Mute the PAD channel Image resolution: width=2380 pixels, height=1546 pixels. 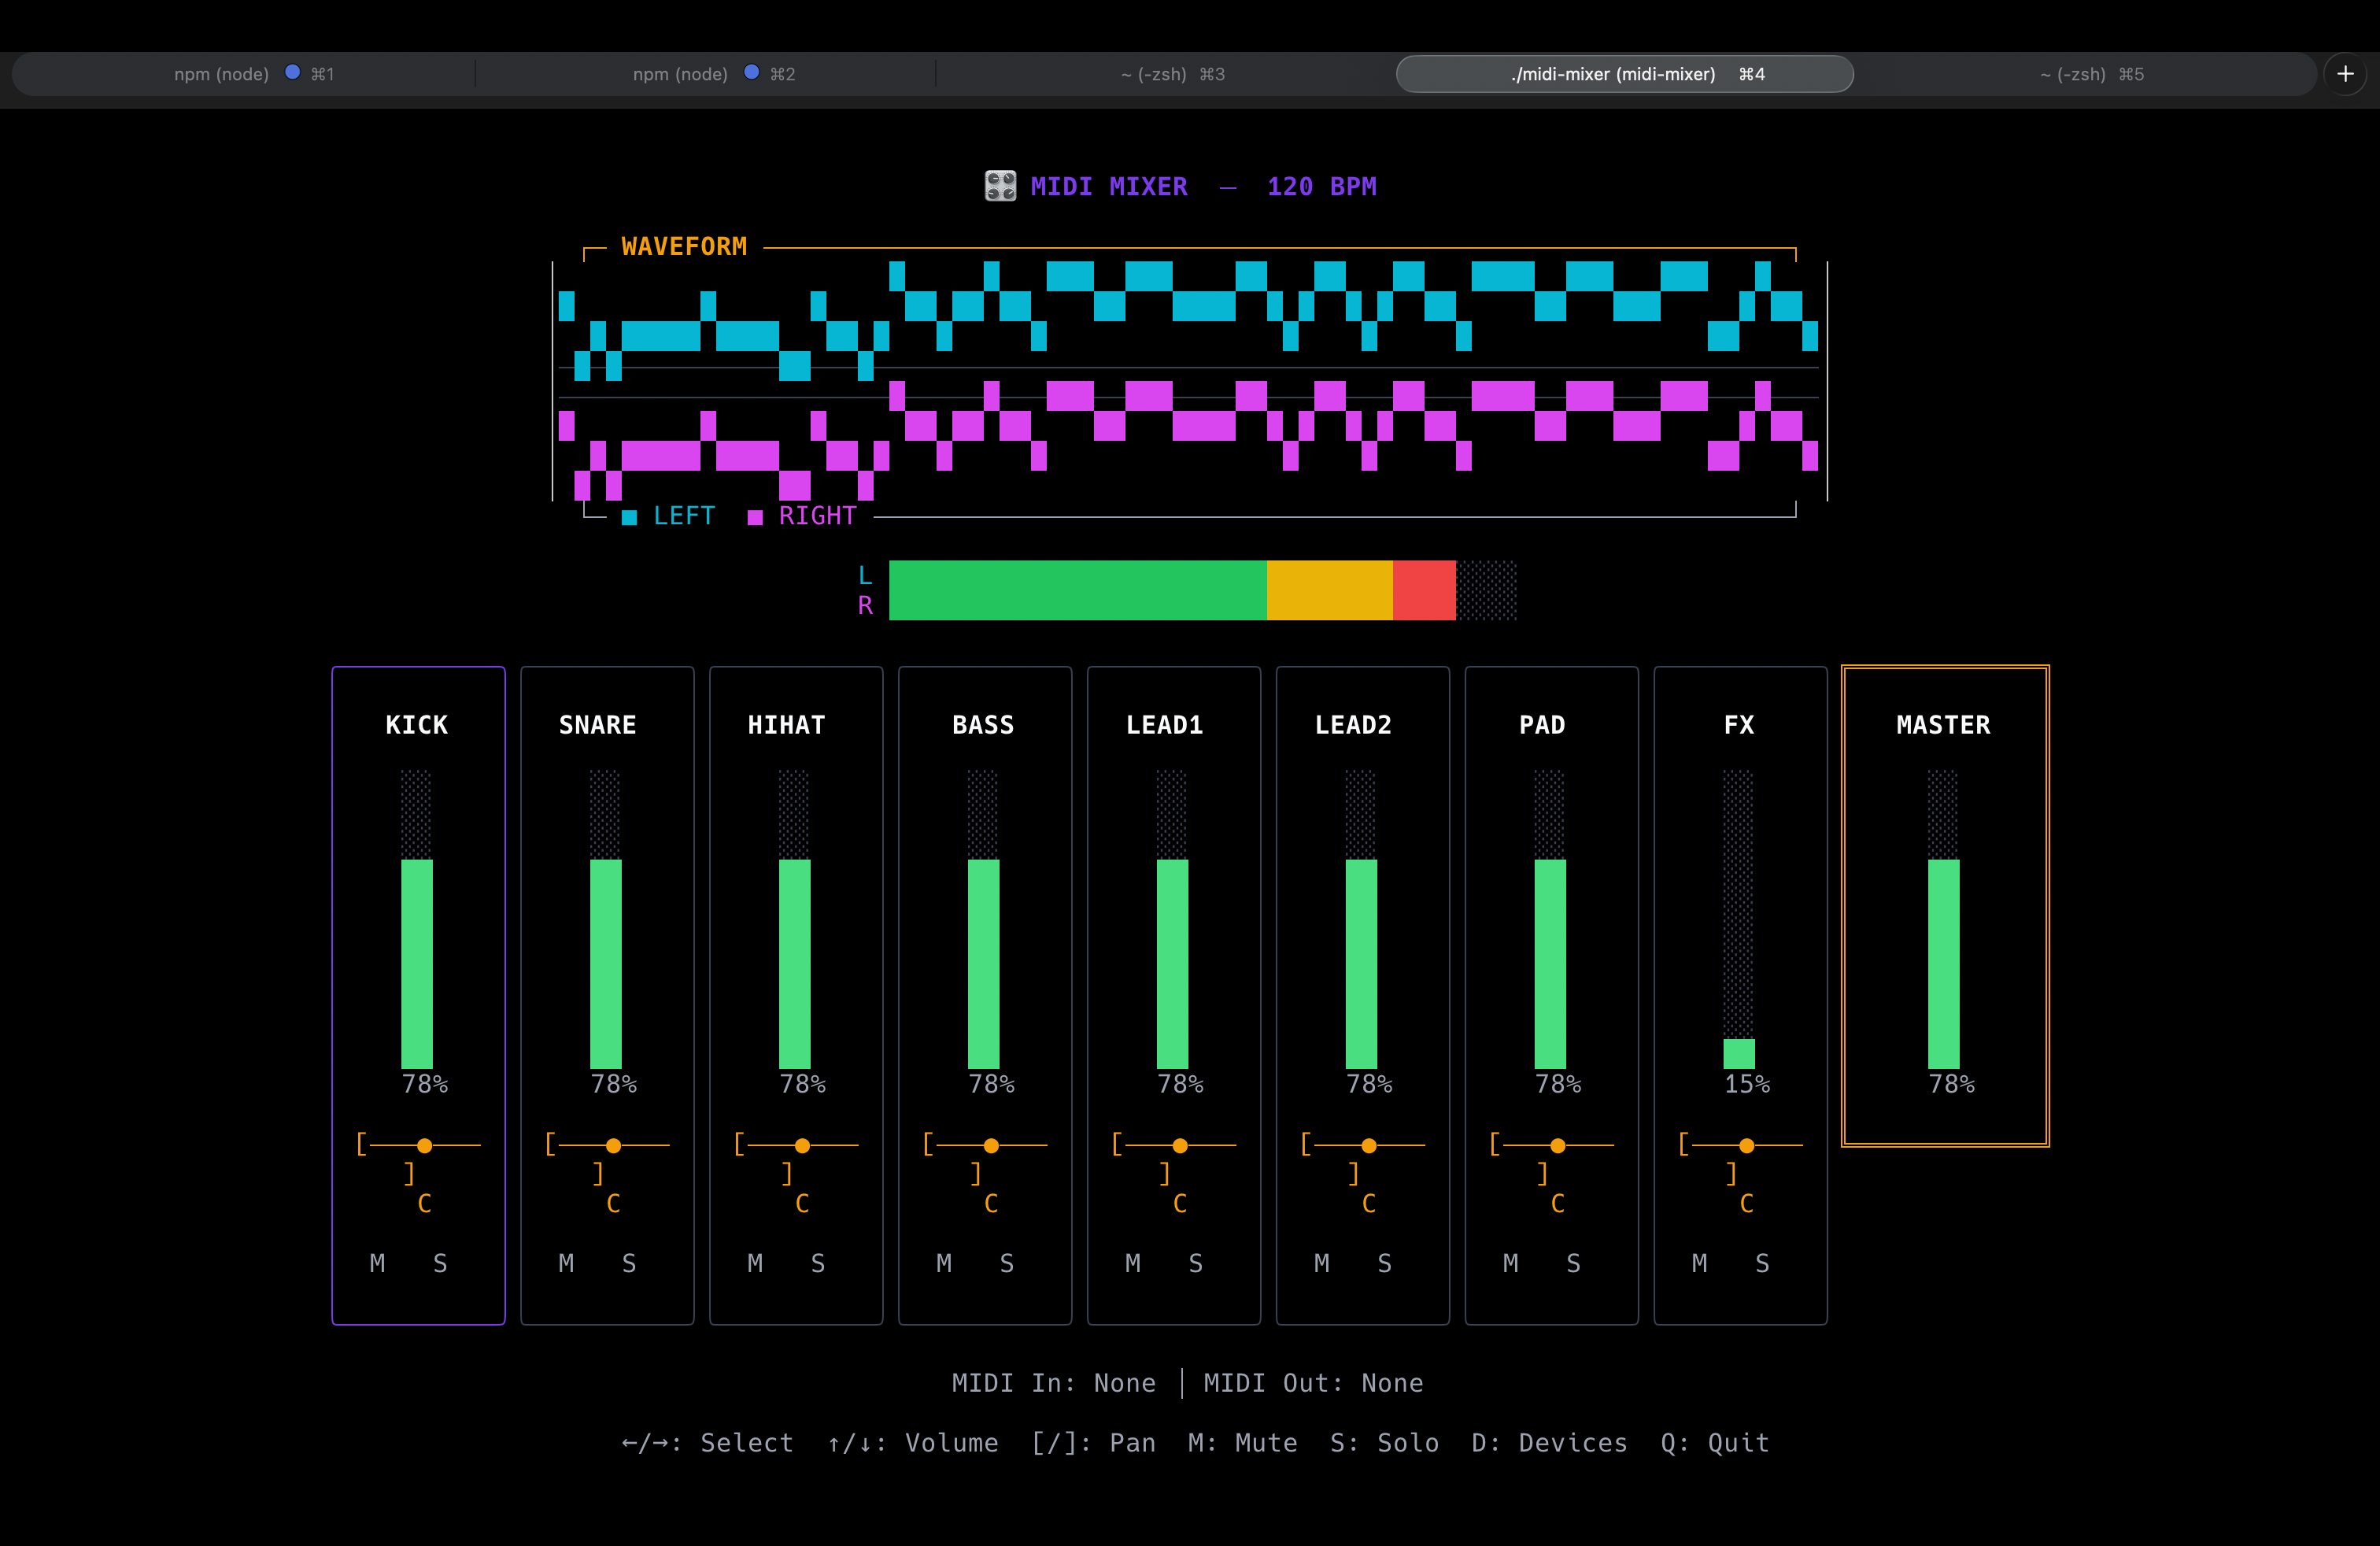(1511, 1263)
